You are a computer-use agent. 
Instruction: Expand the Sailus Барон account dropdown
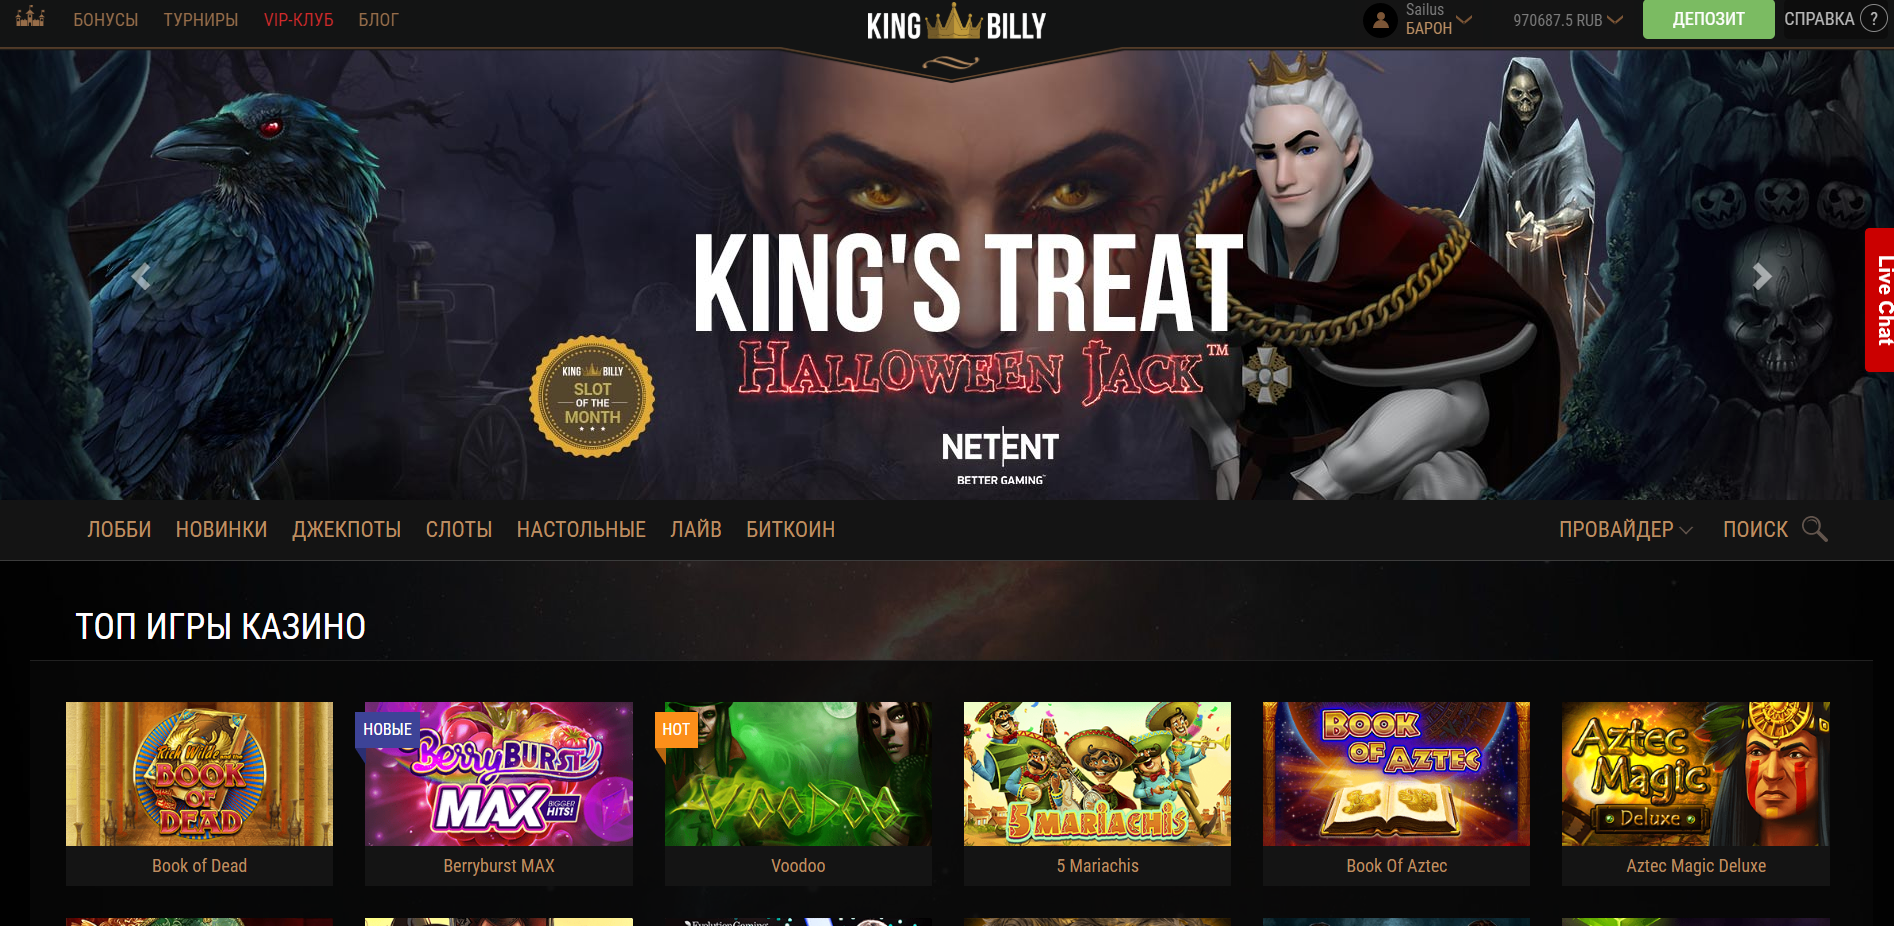(1438, 19)
